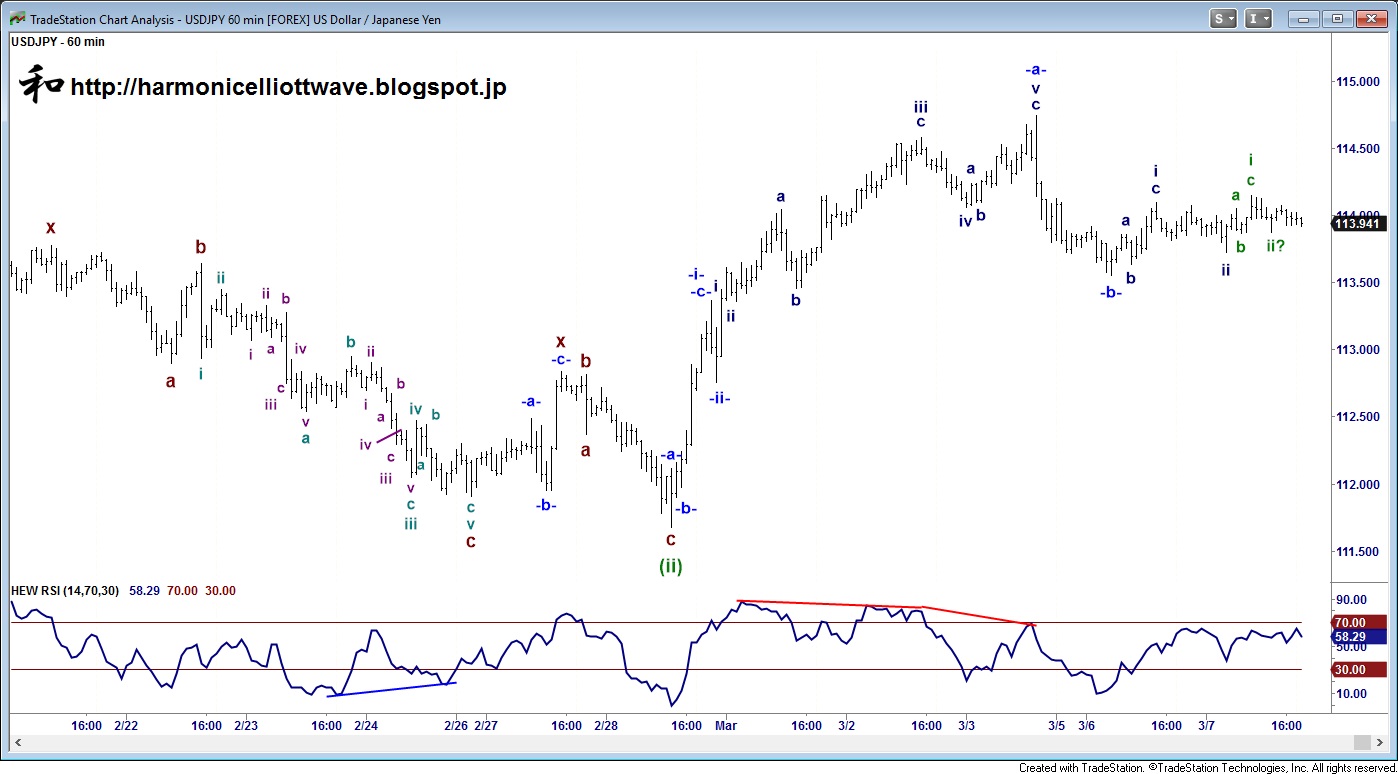Screen dimensions: 1398x774
Task: Click the 2/28 date label on time axis
Action: tap(606, 725)
